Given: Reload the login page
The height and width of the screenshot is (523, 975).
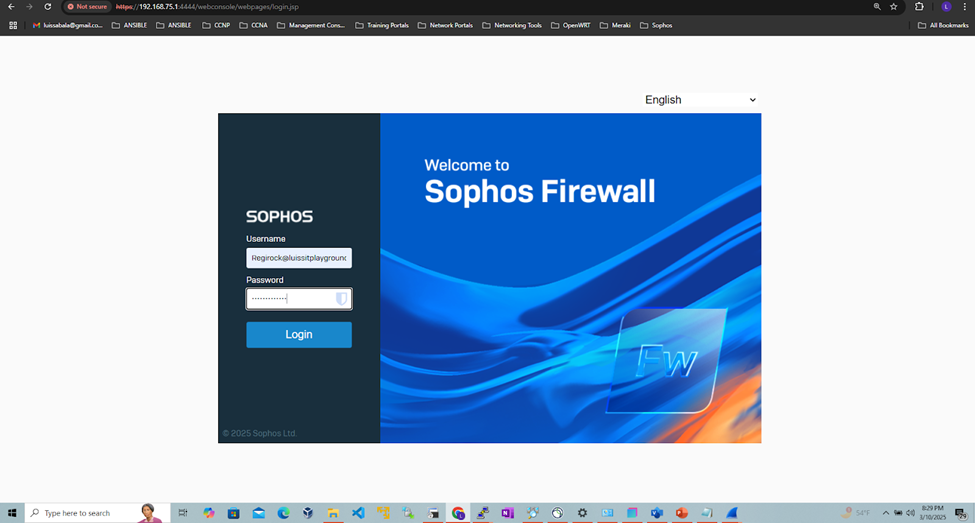Looking at the screenshot, I should 48,7.
